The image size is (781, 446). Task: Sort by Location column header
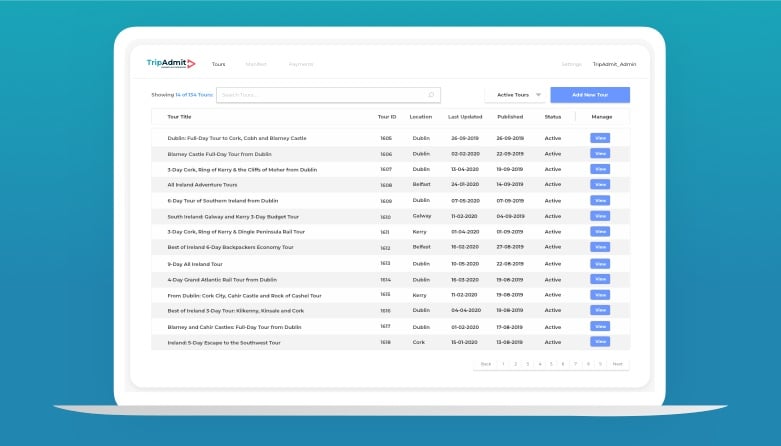[420, 117]
